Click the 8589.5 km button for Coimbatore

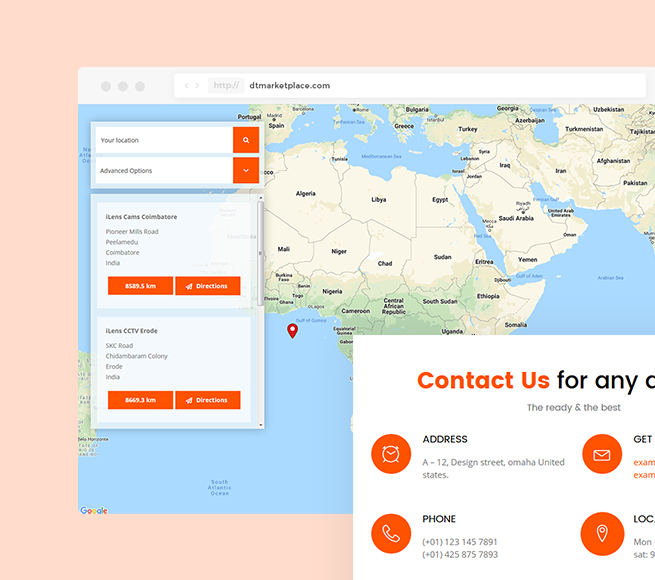click(140, 286)
